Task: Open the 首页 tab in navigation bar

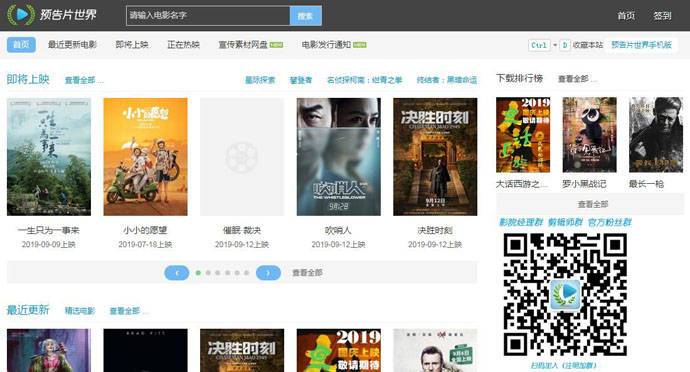Action: click(21, 44)
